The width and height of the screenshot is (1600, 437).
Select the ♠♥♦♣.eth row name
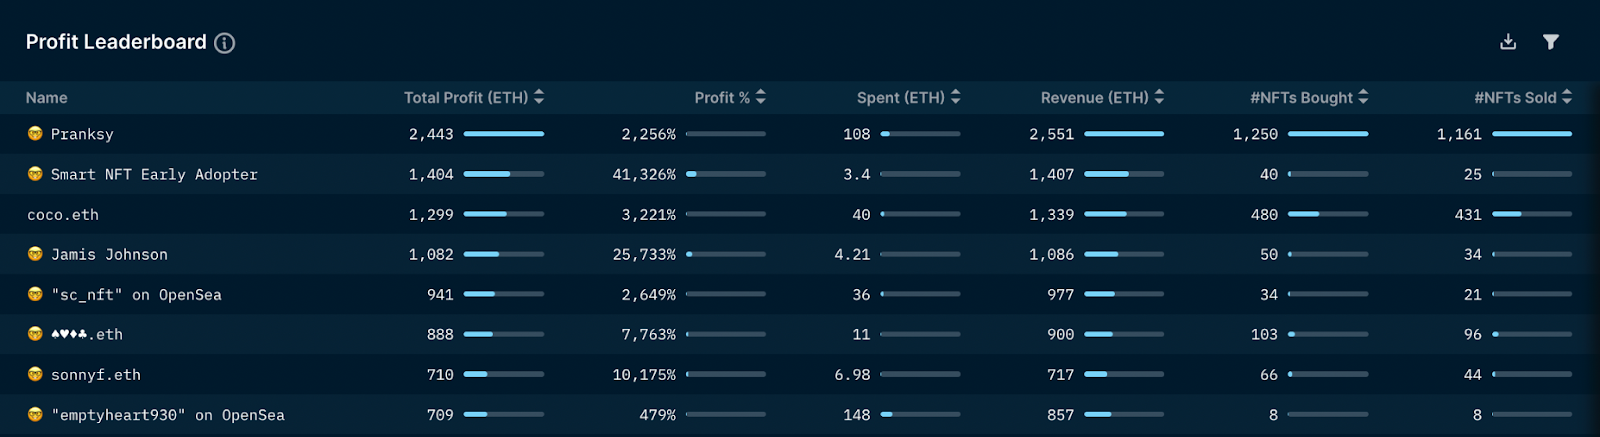point(87,335)
